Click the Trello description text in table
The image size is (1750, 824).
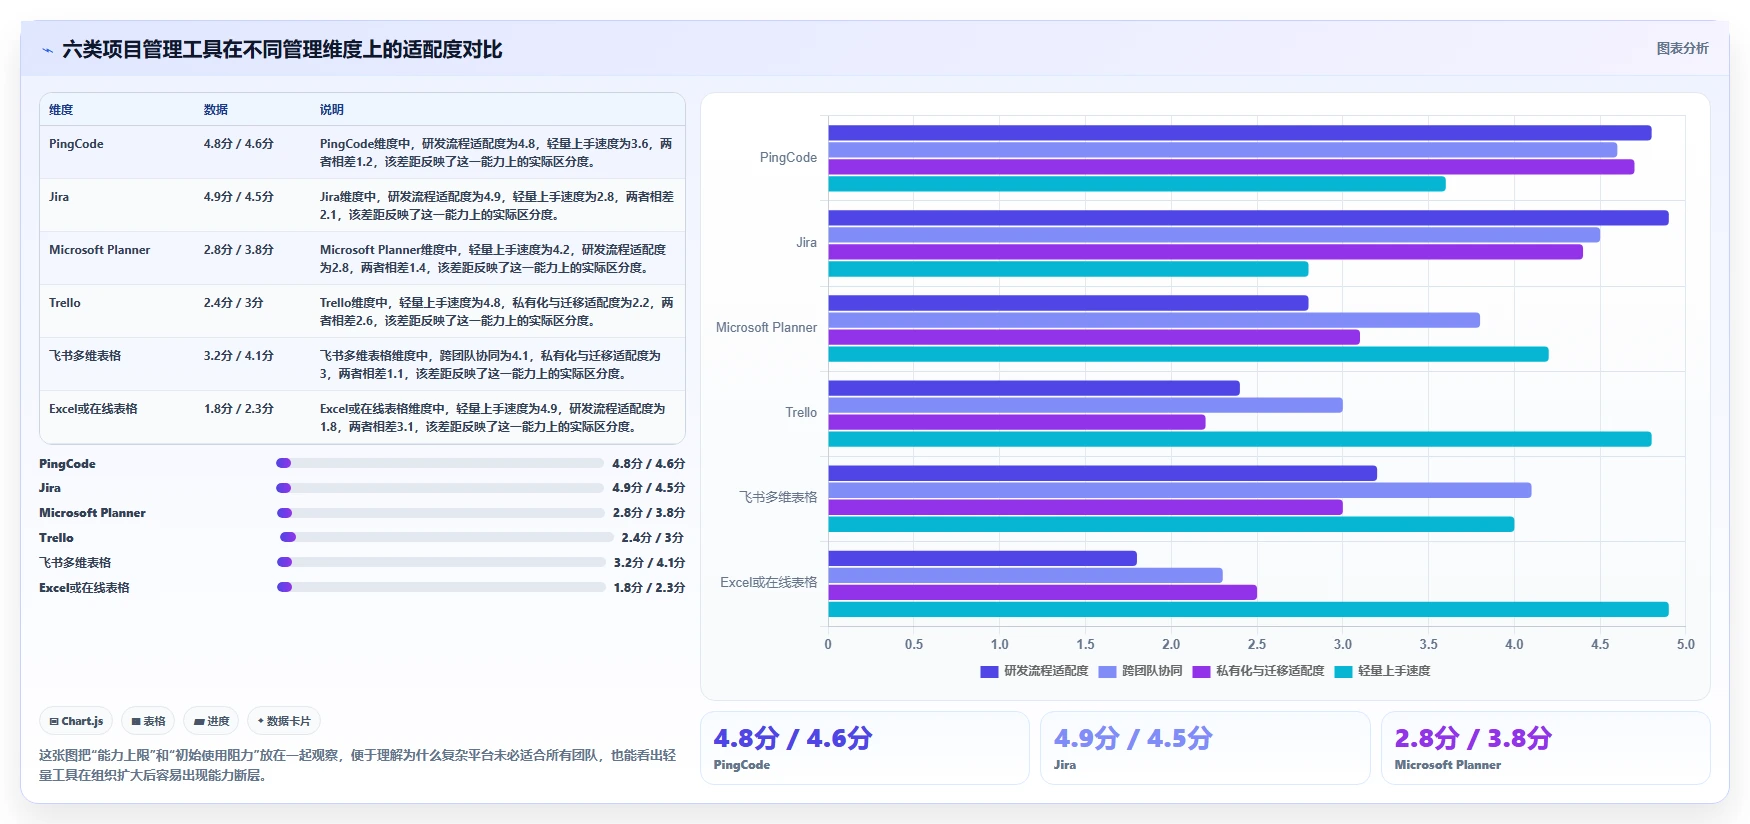497,312
